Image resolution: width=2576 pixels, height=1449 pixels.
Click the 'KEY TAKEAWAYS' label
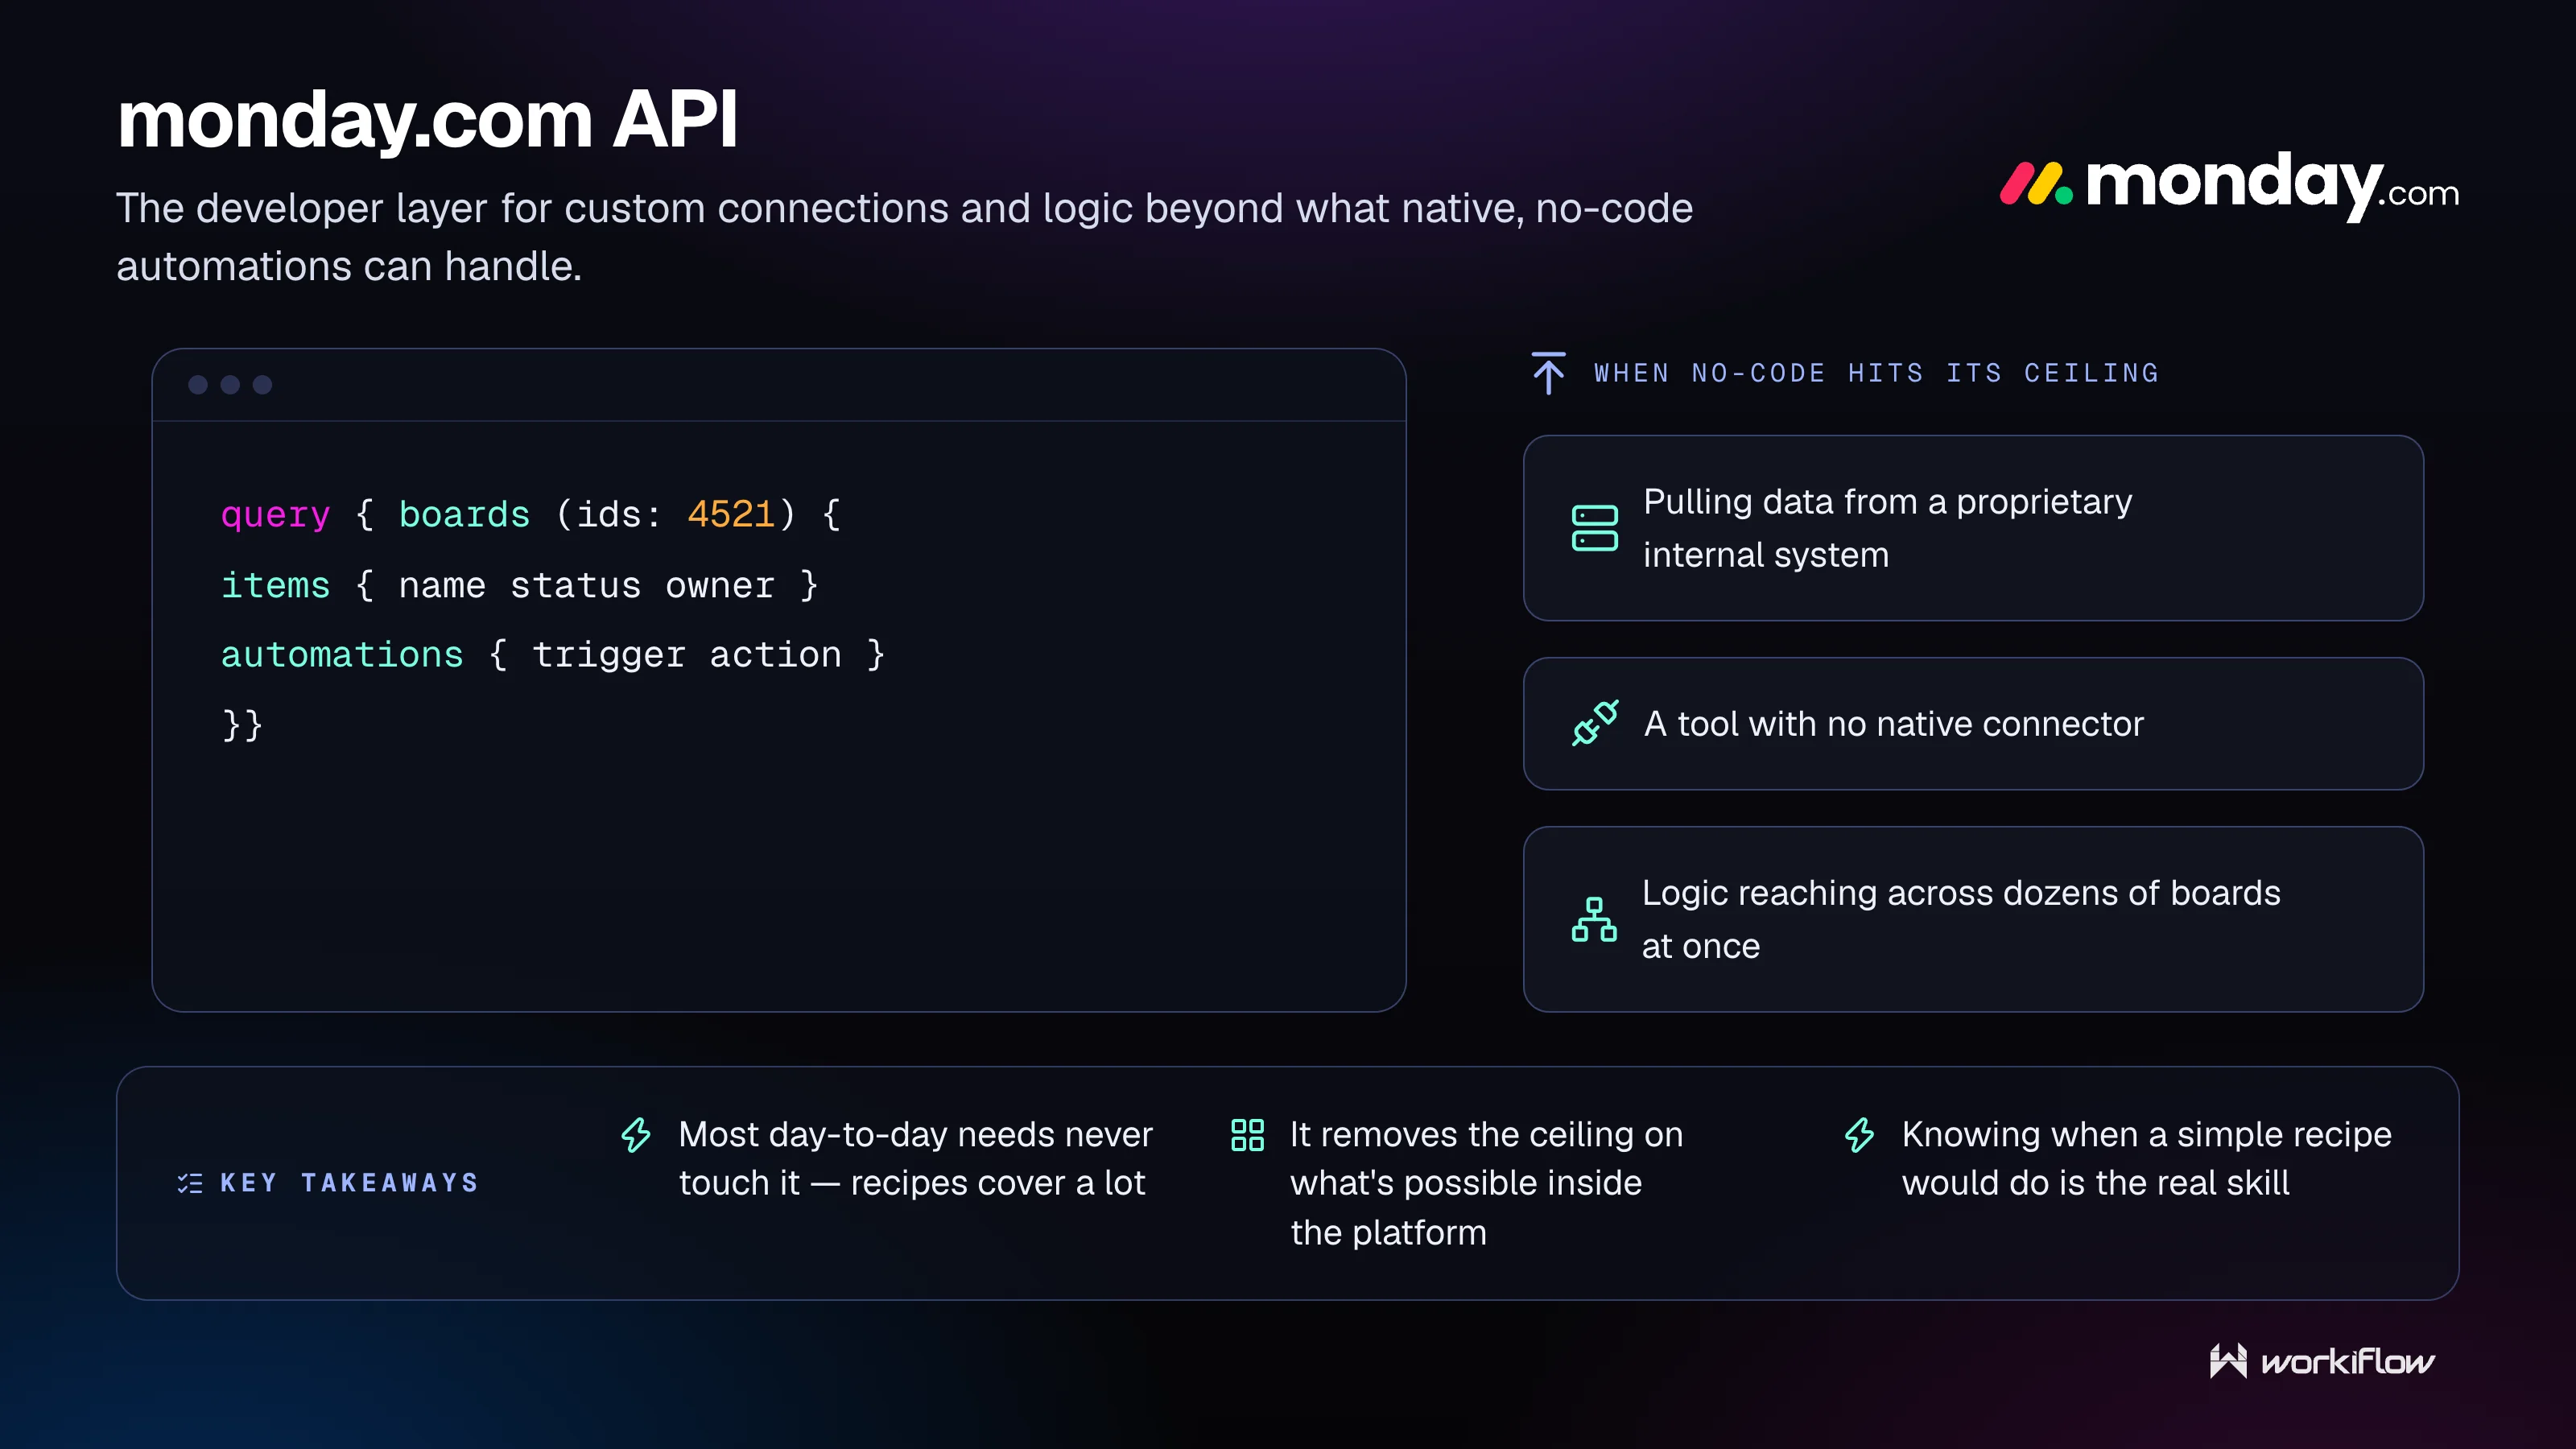pyautogui.click(x=349, y=1183)
